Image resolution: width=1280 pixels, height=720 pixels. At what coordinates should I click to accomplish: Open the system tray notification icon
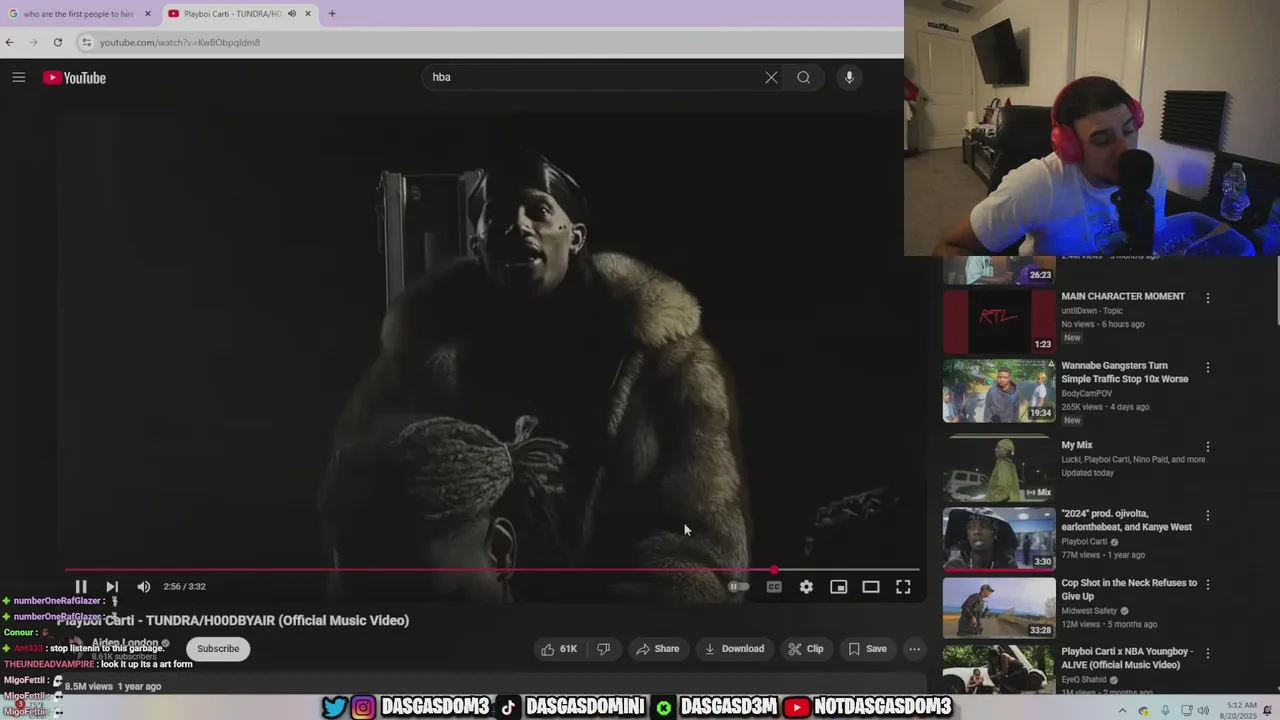pos(1267,711)
